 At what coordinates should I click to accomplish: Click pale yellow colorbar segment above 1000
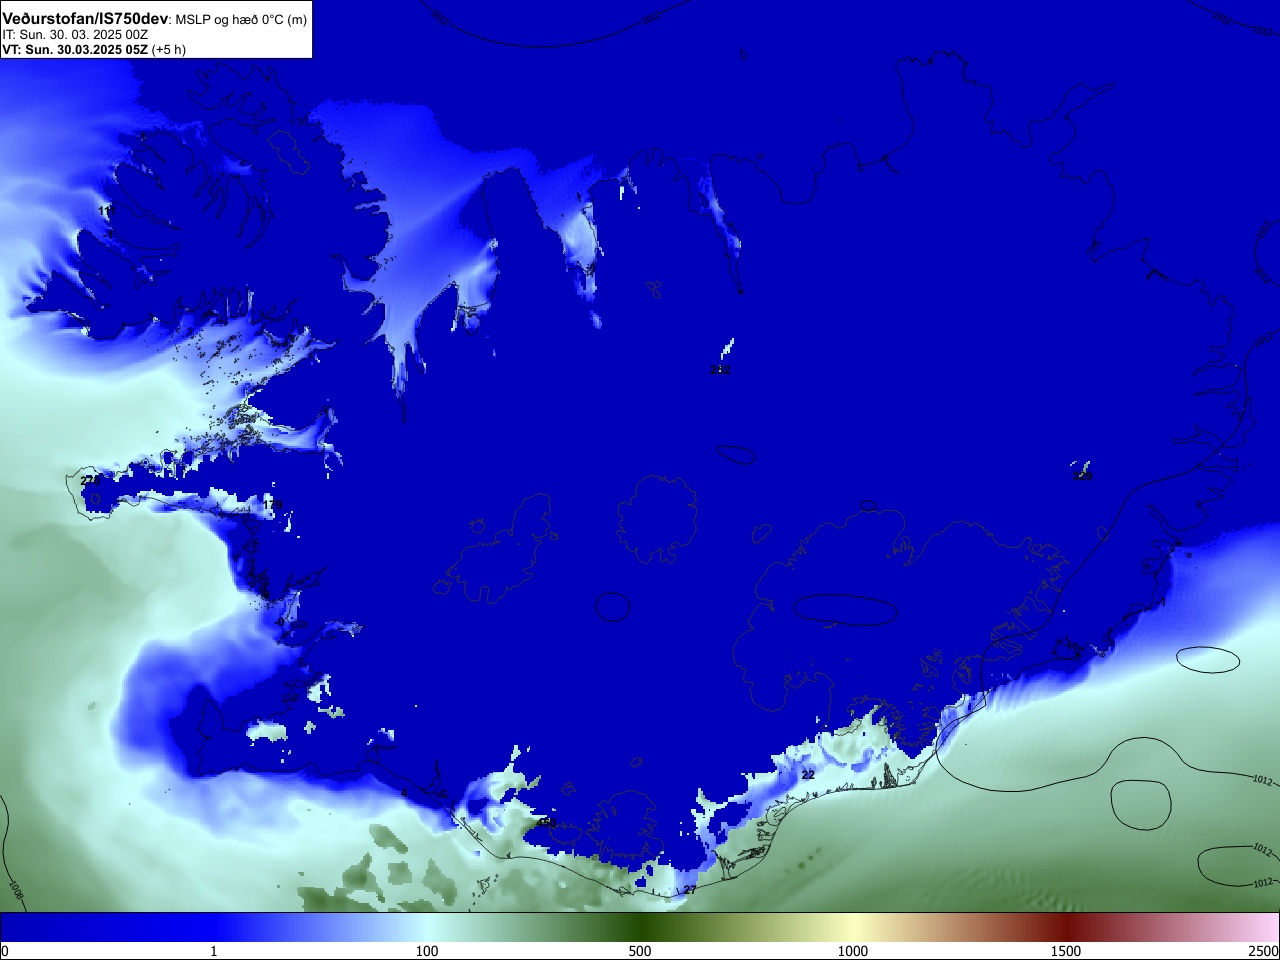[x=853, y=927]
